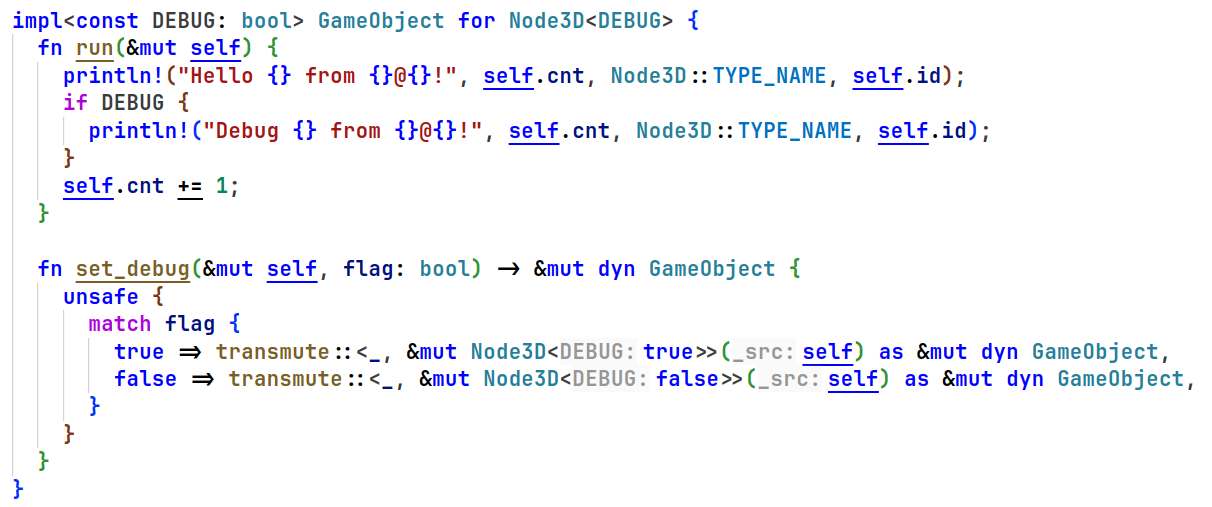Click the 'if' keyword before DEBUG

(75, 103)
